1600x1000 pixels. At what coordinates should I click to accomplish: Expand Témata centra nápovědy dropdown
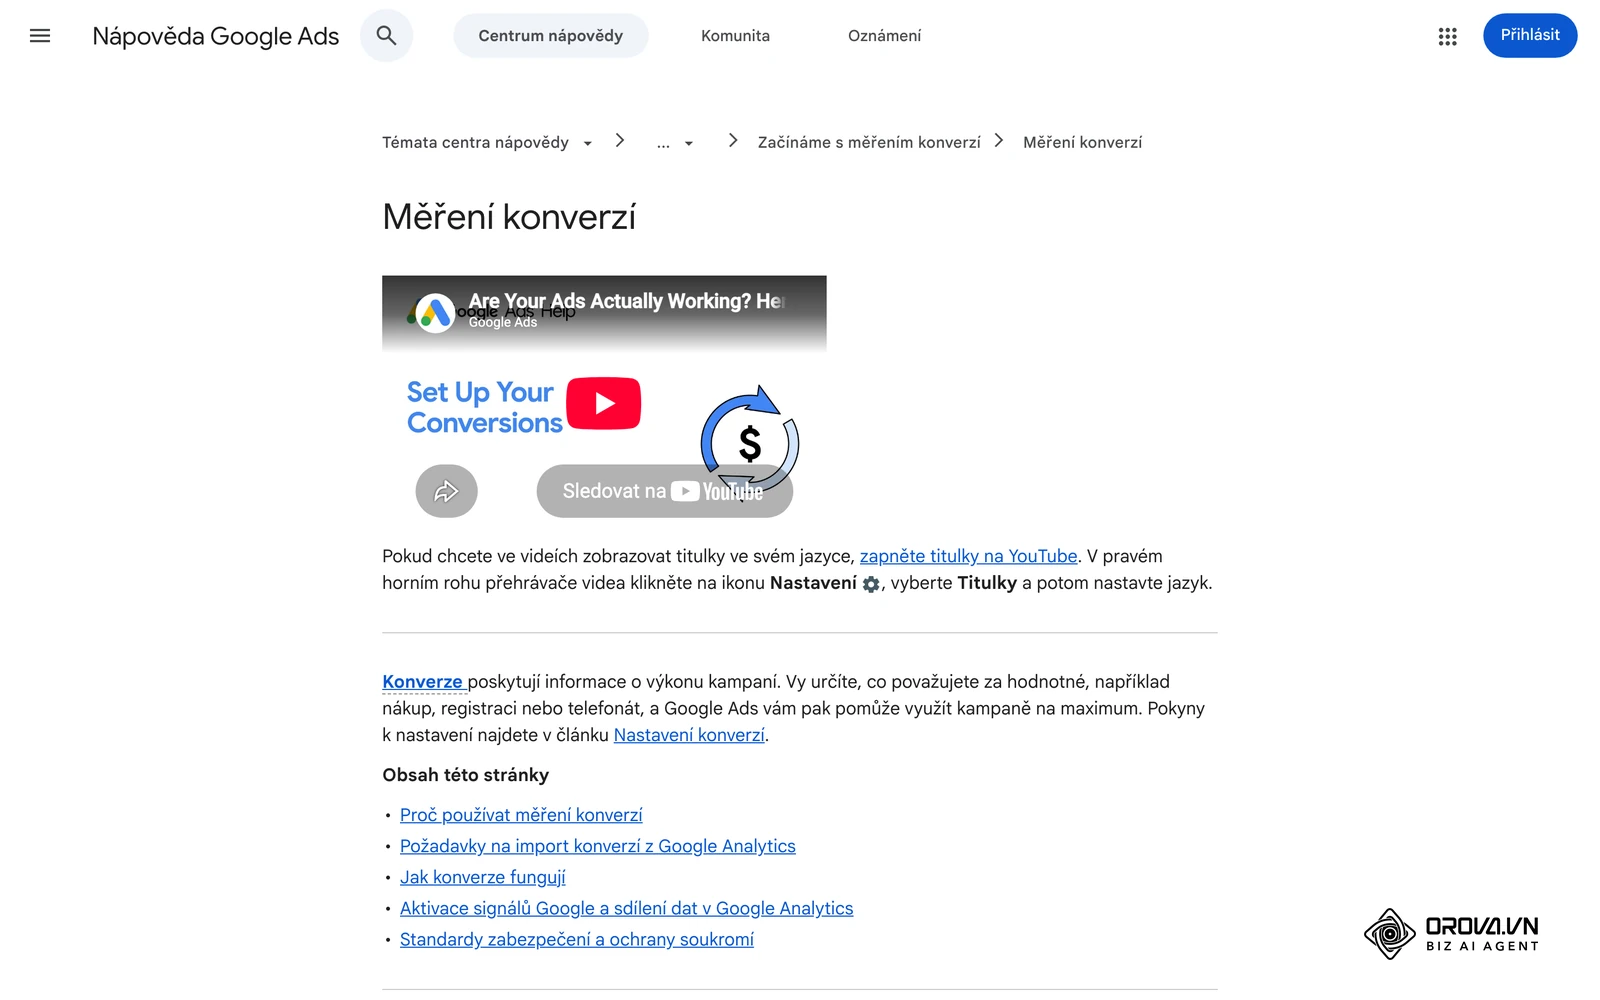(x=487, y=142)
